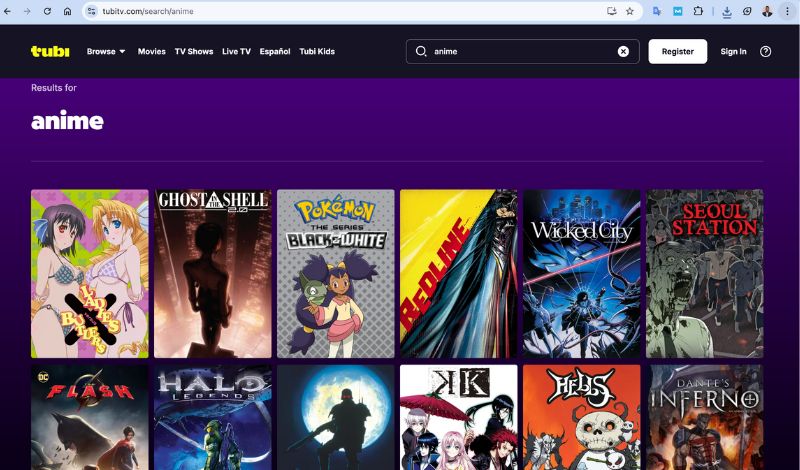Open the TV Shows section
This screenshot has width=800, height=470.
pos(194,51)
